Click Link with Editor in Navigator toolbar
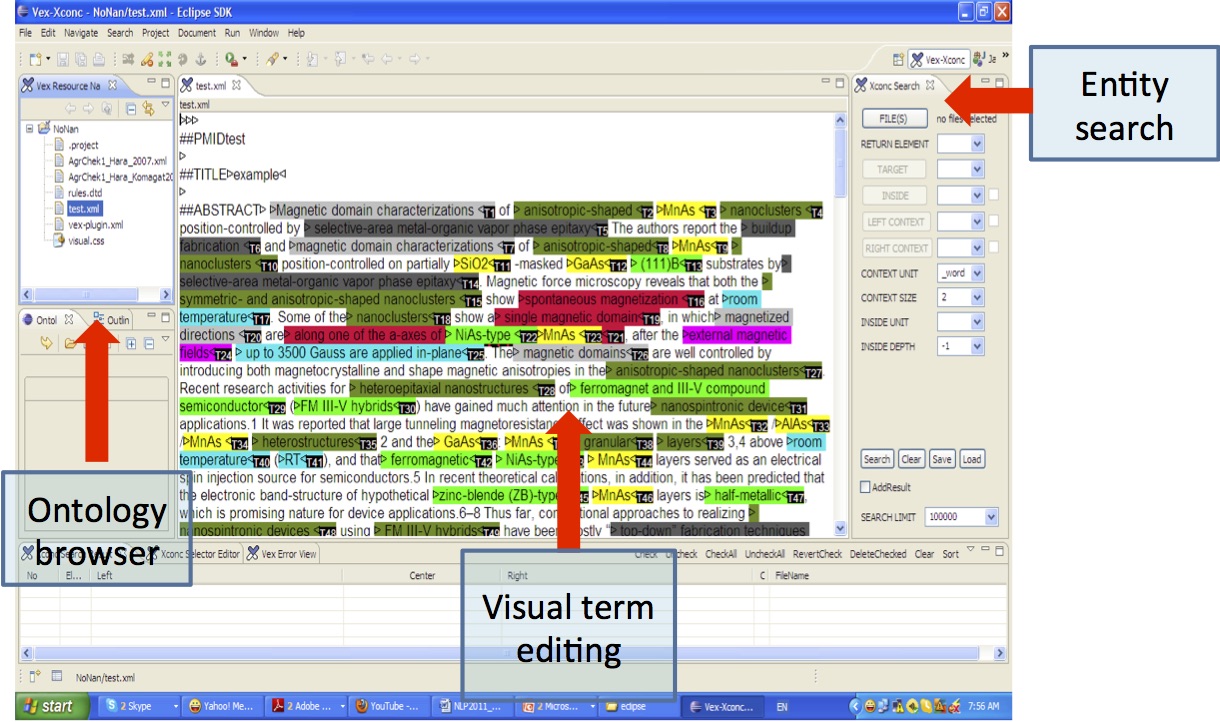This screenshot has height=722, width=1220. [148, 108]
